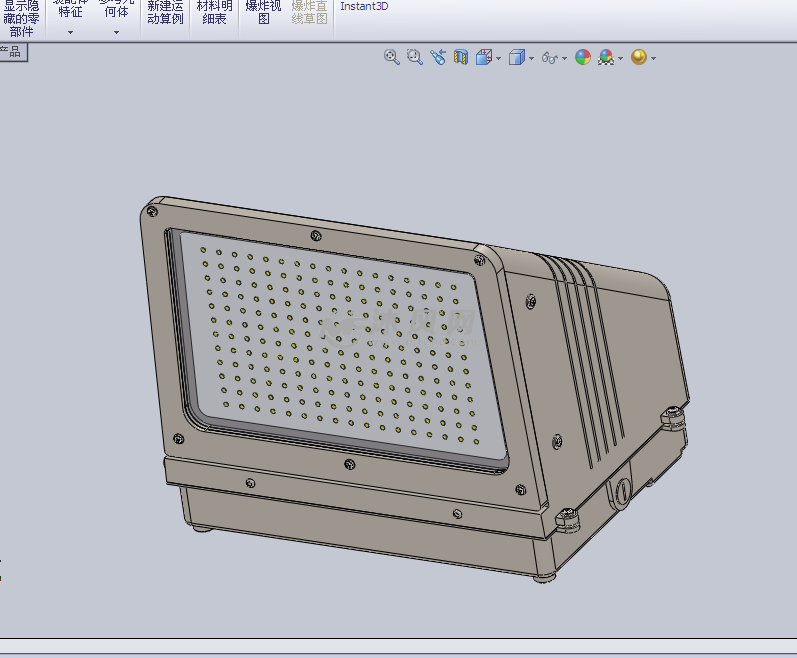Expand the Display Style dropdown arrow
Image resolution: width=797 pixels, height=658 pixels.
(x=531, y=59)
